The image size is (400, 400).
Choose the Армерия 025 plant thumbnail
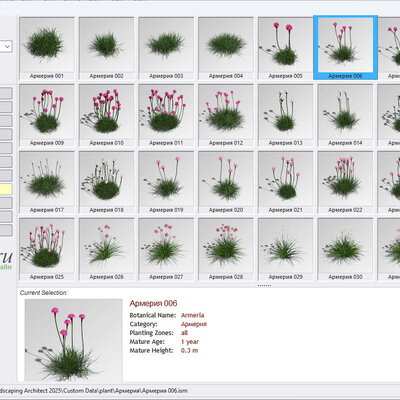click(x=47, y=249)
